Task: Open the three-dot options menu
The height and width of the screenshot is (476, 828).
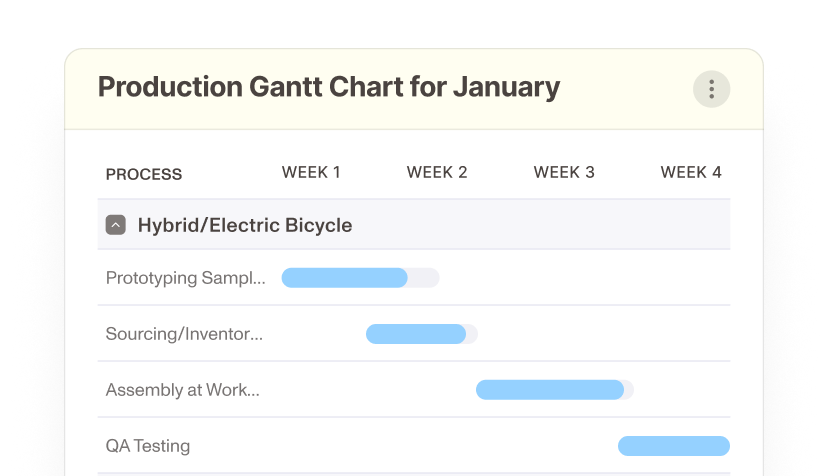Action: (x=711, y=89)
